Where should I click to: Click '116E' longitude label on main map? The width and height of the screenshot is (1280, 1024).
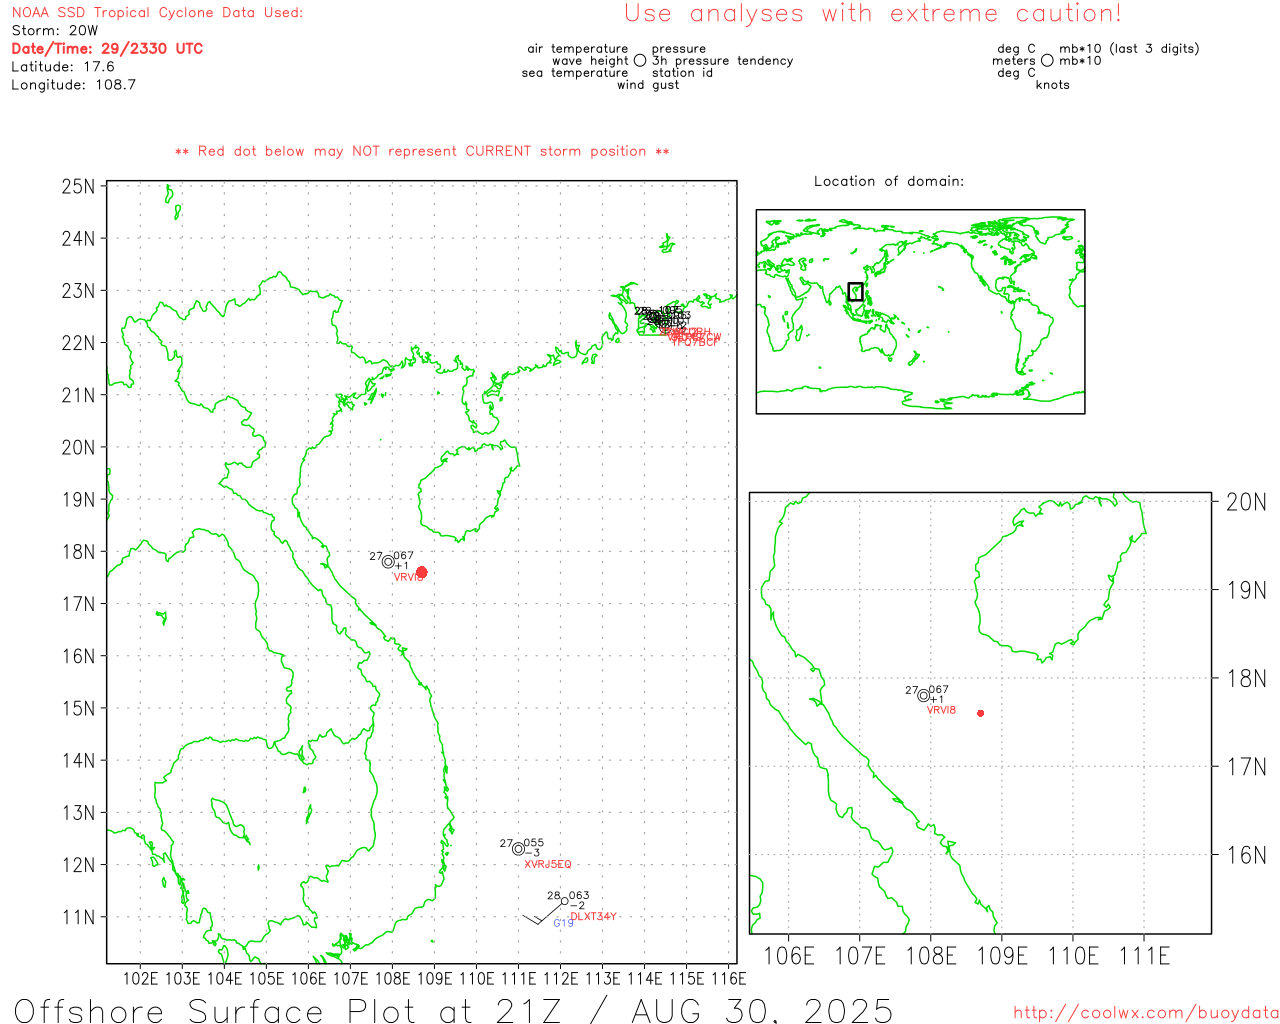[x=728, y=979]
